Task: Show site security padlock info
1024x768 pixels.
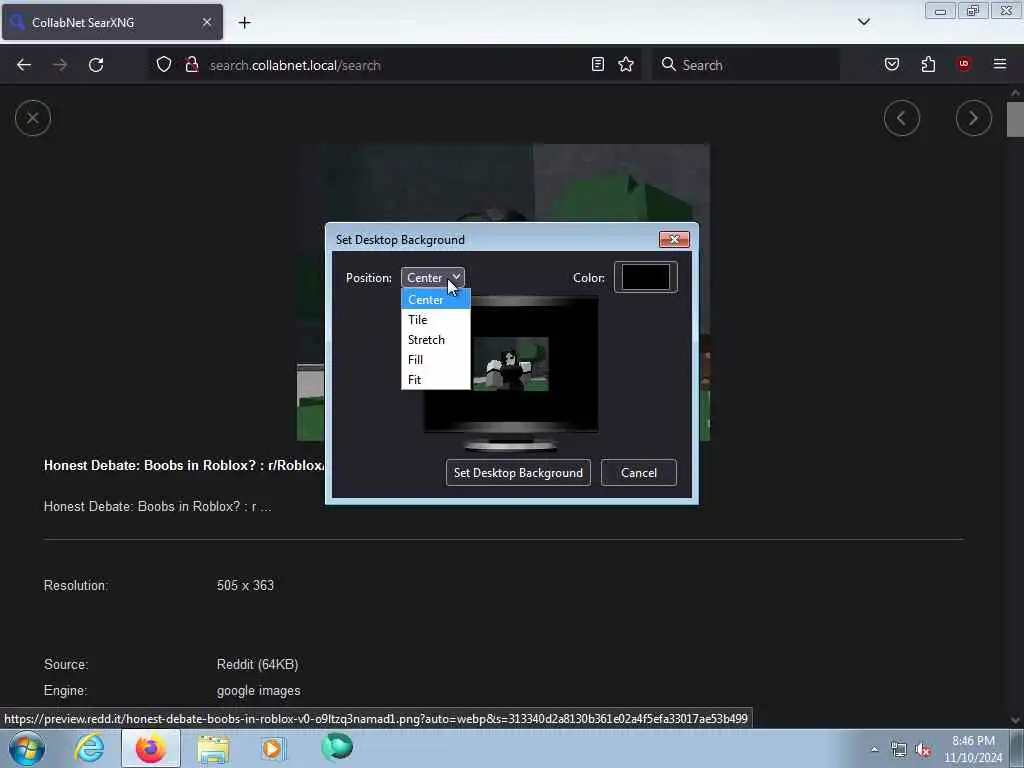Action: [191, 64]
